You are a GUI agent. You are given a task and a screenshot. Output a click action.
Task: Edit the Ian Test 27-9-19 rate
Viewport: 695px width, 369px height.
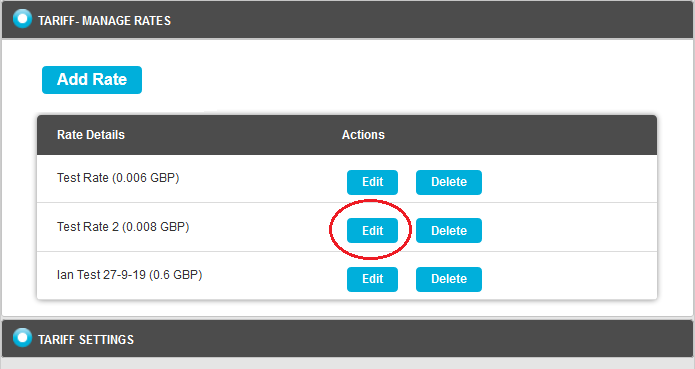pos(372,279)
